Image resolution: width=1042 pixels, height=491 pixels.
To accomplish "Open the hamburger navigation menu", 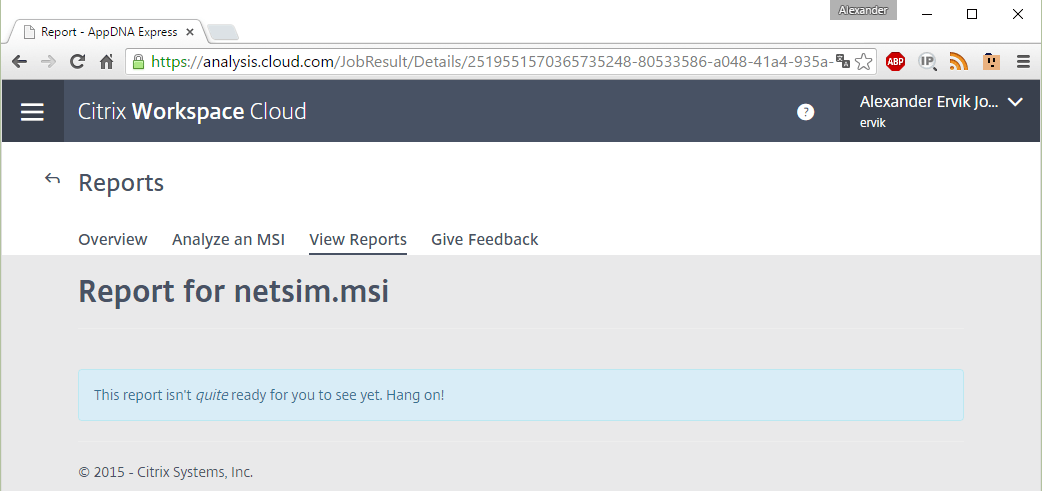I will point(33,112).
